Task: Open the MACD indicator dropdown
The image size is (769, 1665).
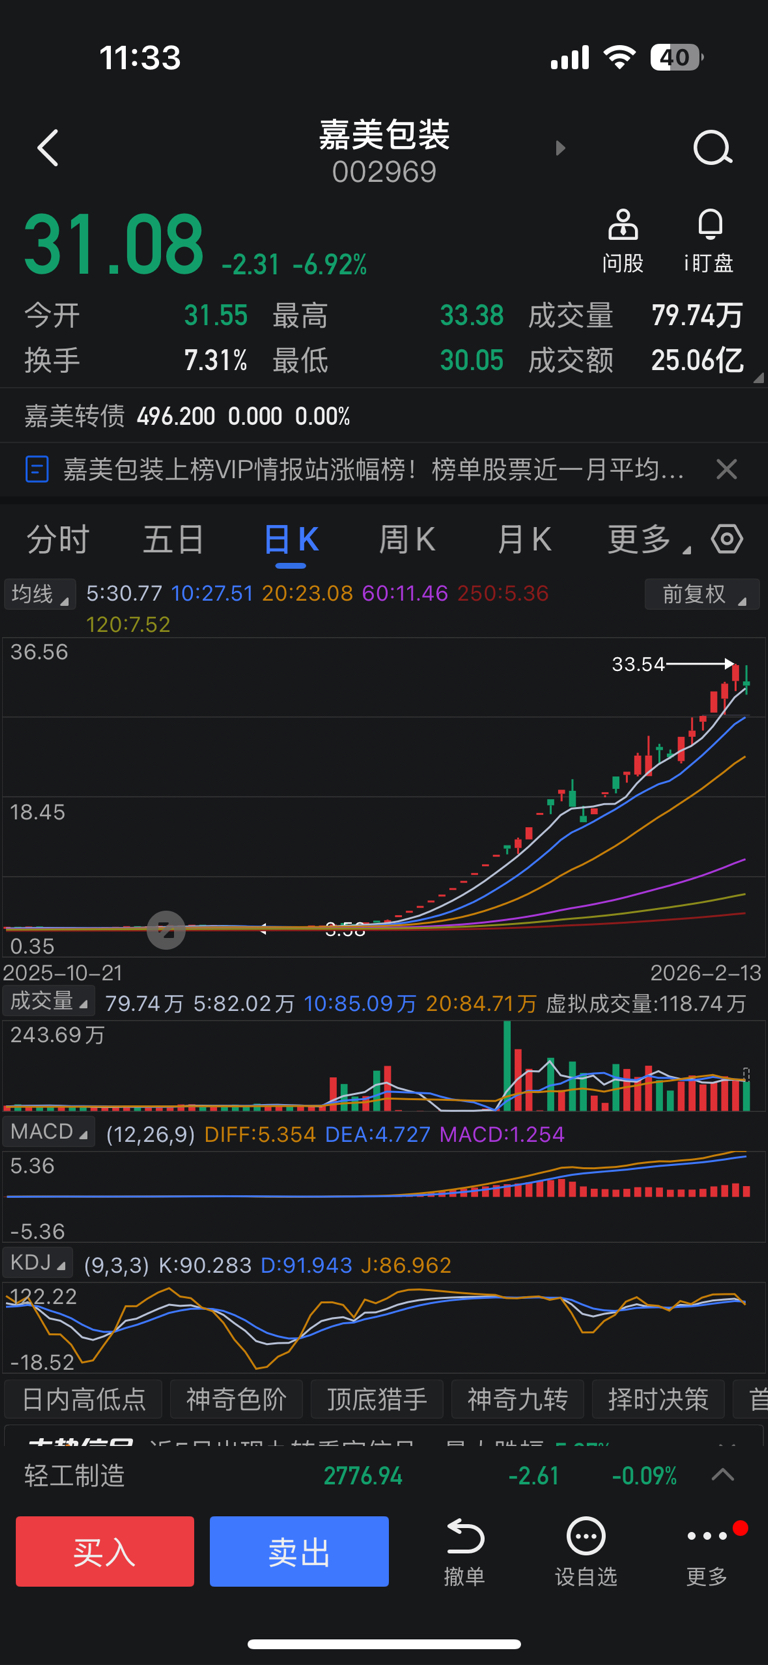Action: [x=49, y=1132]
